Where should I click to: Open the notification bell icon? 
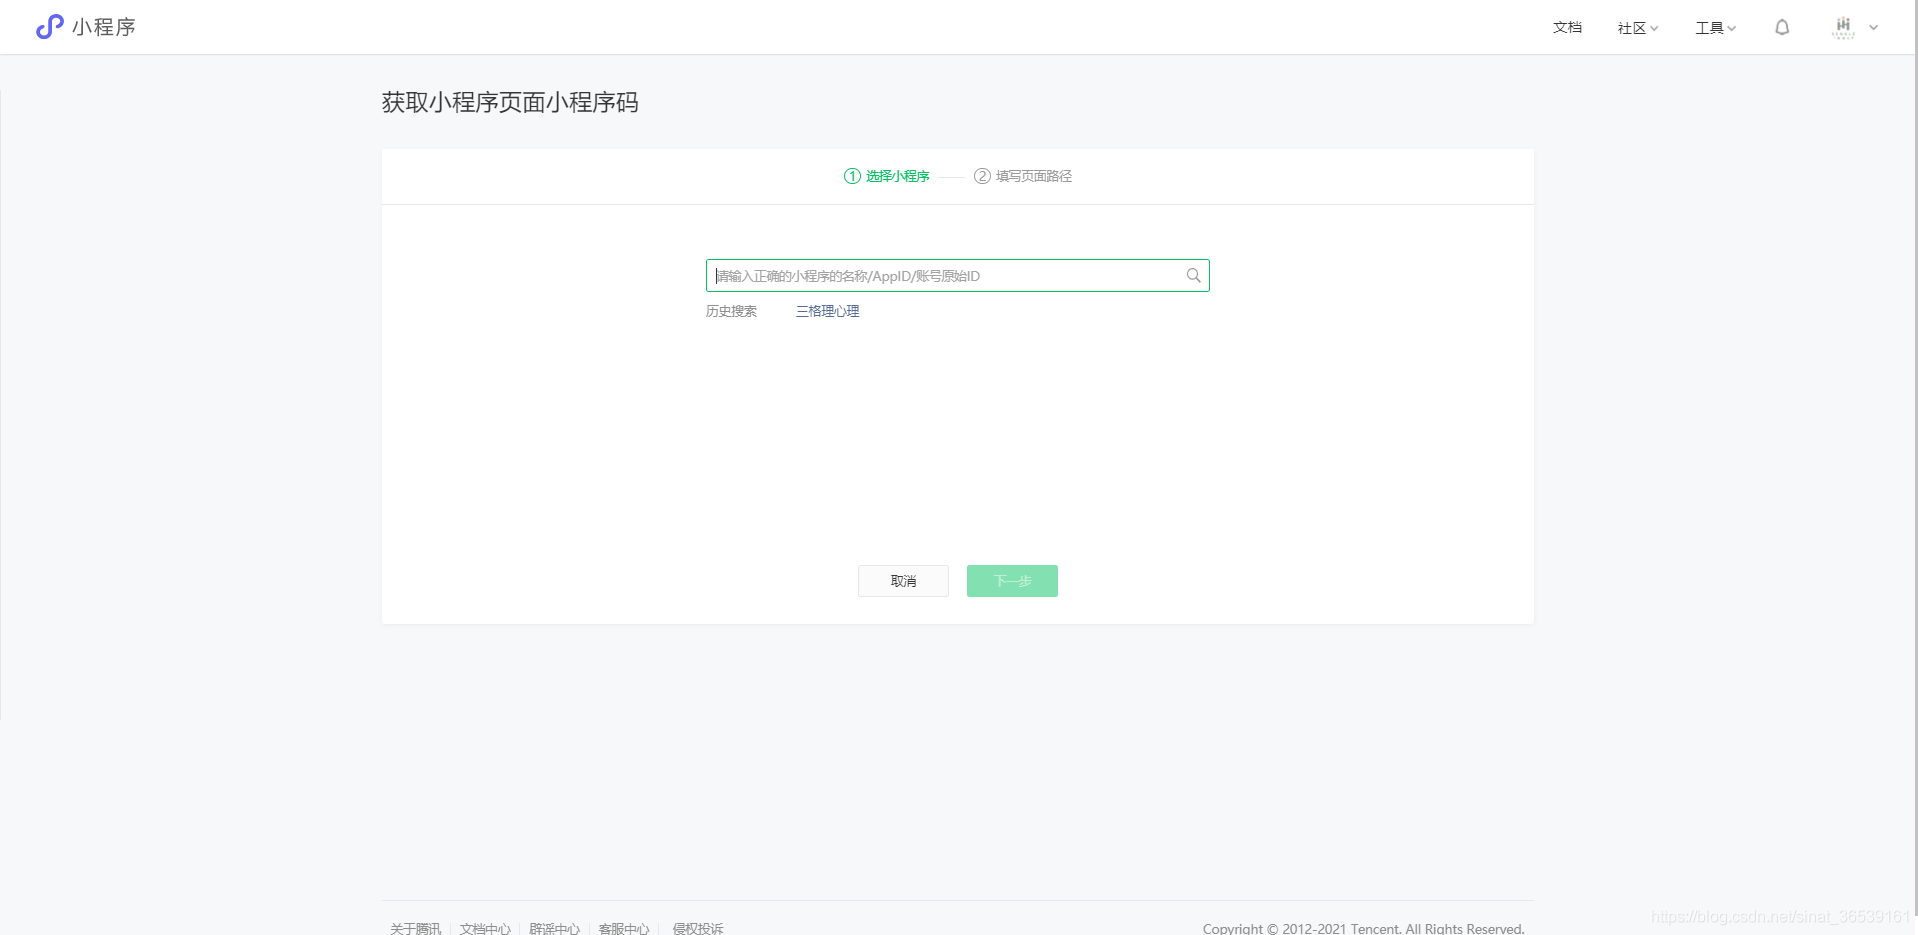1781,27
